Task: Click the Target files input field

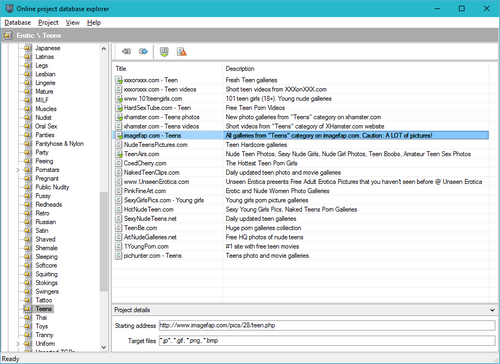Action: pos(327,341)
